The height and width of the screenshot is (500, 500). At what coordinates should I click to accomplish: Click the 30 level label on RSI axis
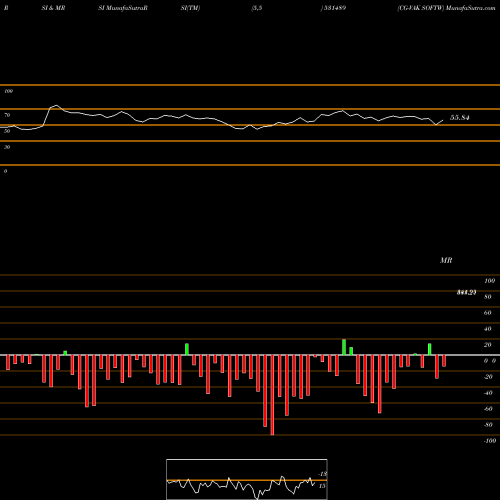coord(7,147)
